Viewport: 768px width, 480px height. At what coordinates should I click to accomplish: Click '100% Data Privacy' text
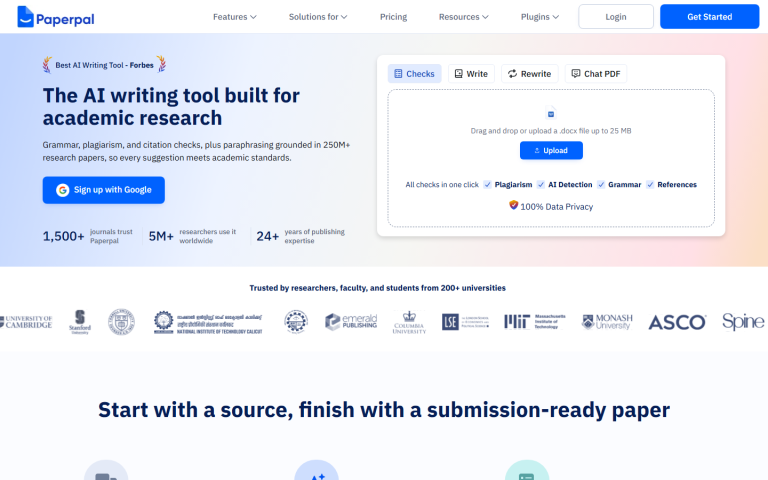[x=556, y=207]
